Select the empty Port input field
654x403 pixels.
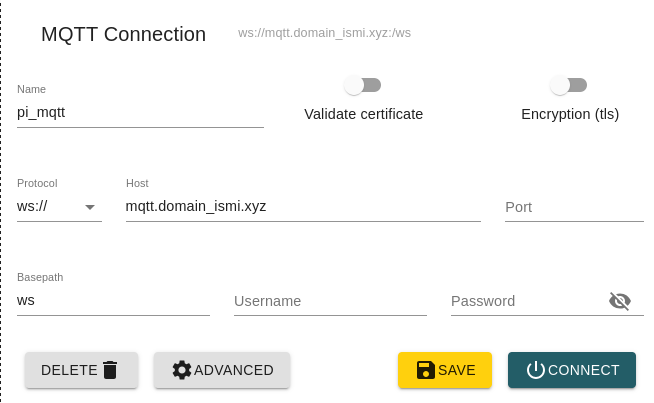[x=573, y=207]
